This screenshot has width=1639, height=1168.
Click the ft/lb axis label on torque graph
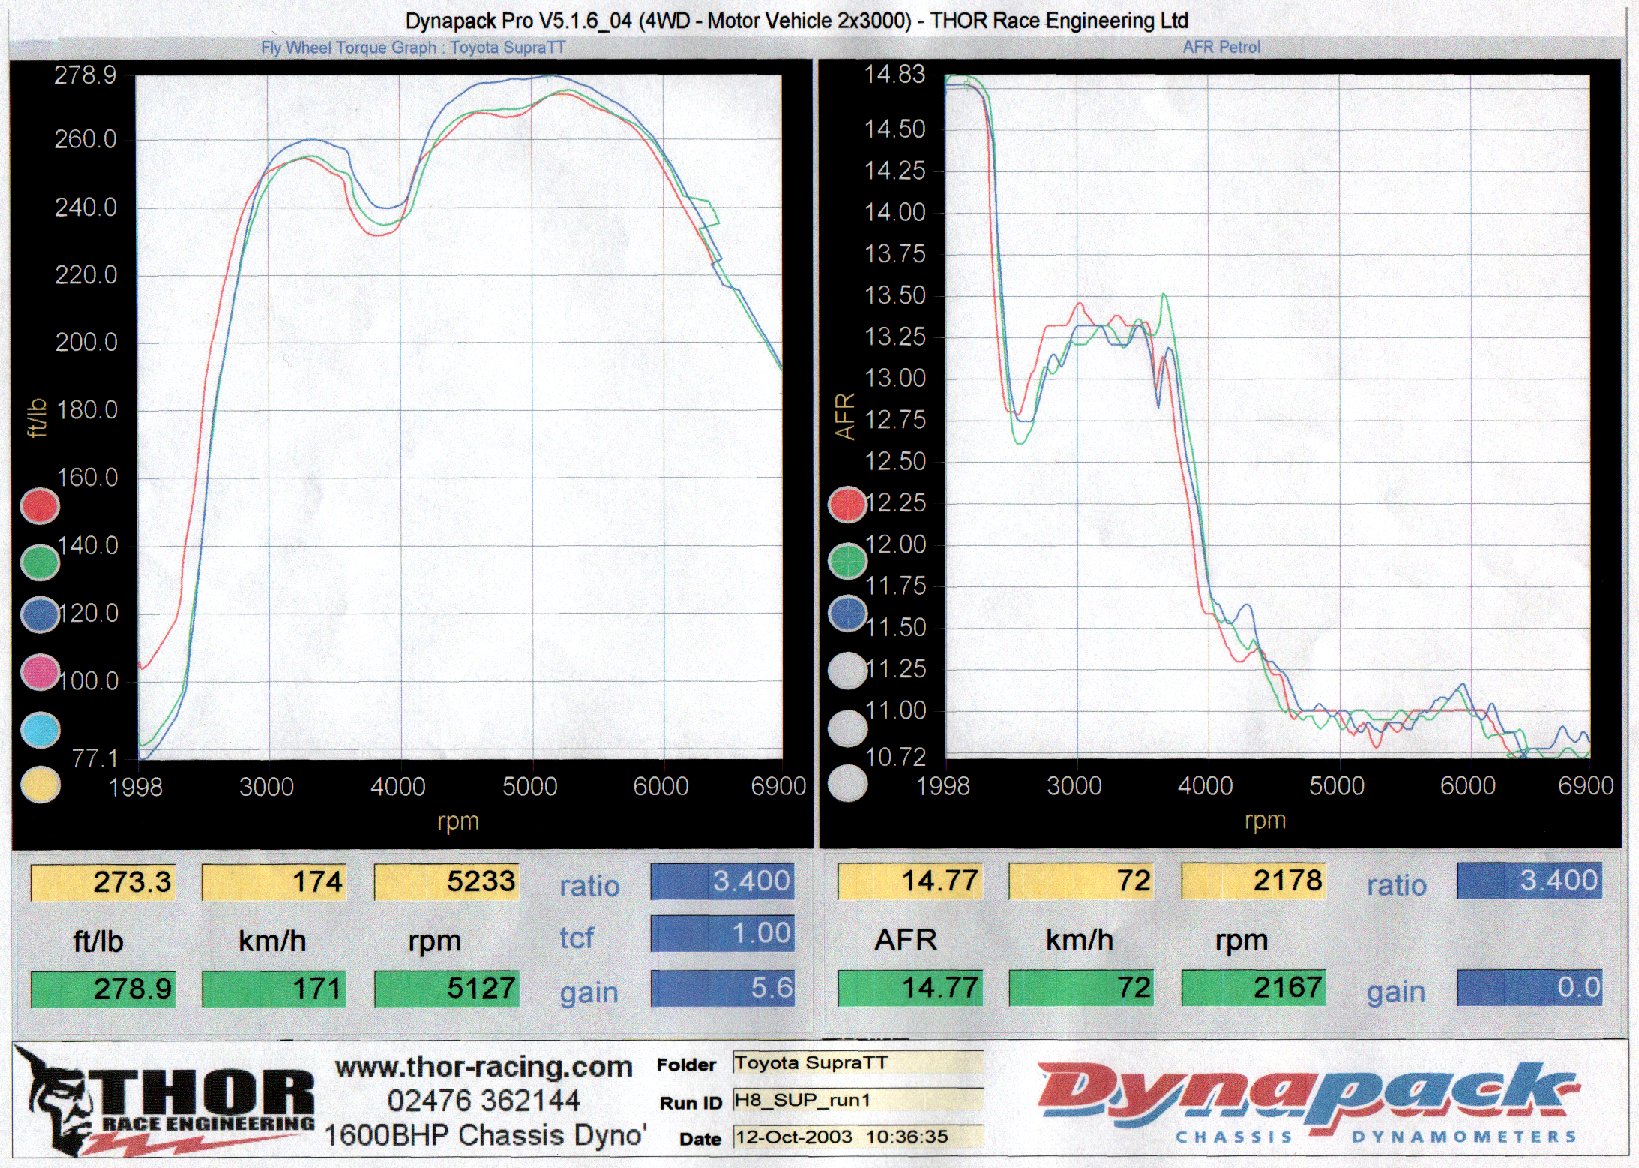(37, 418)
